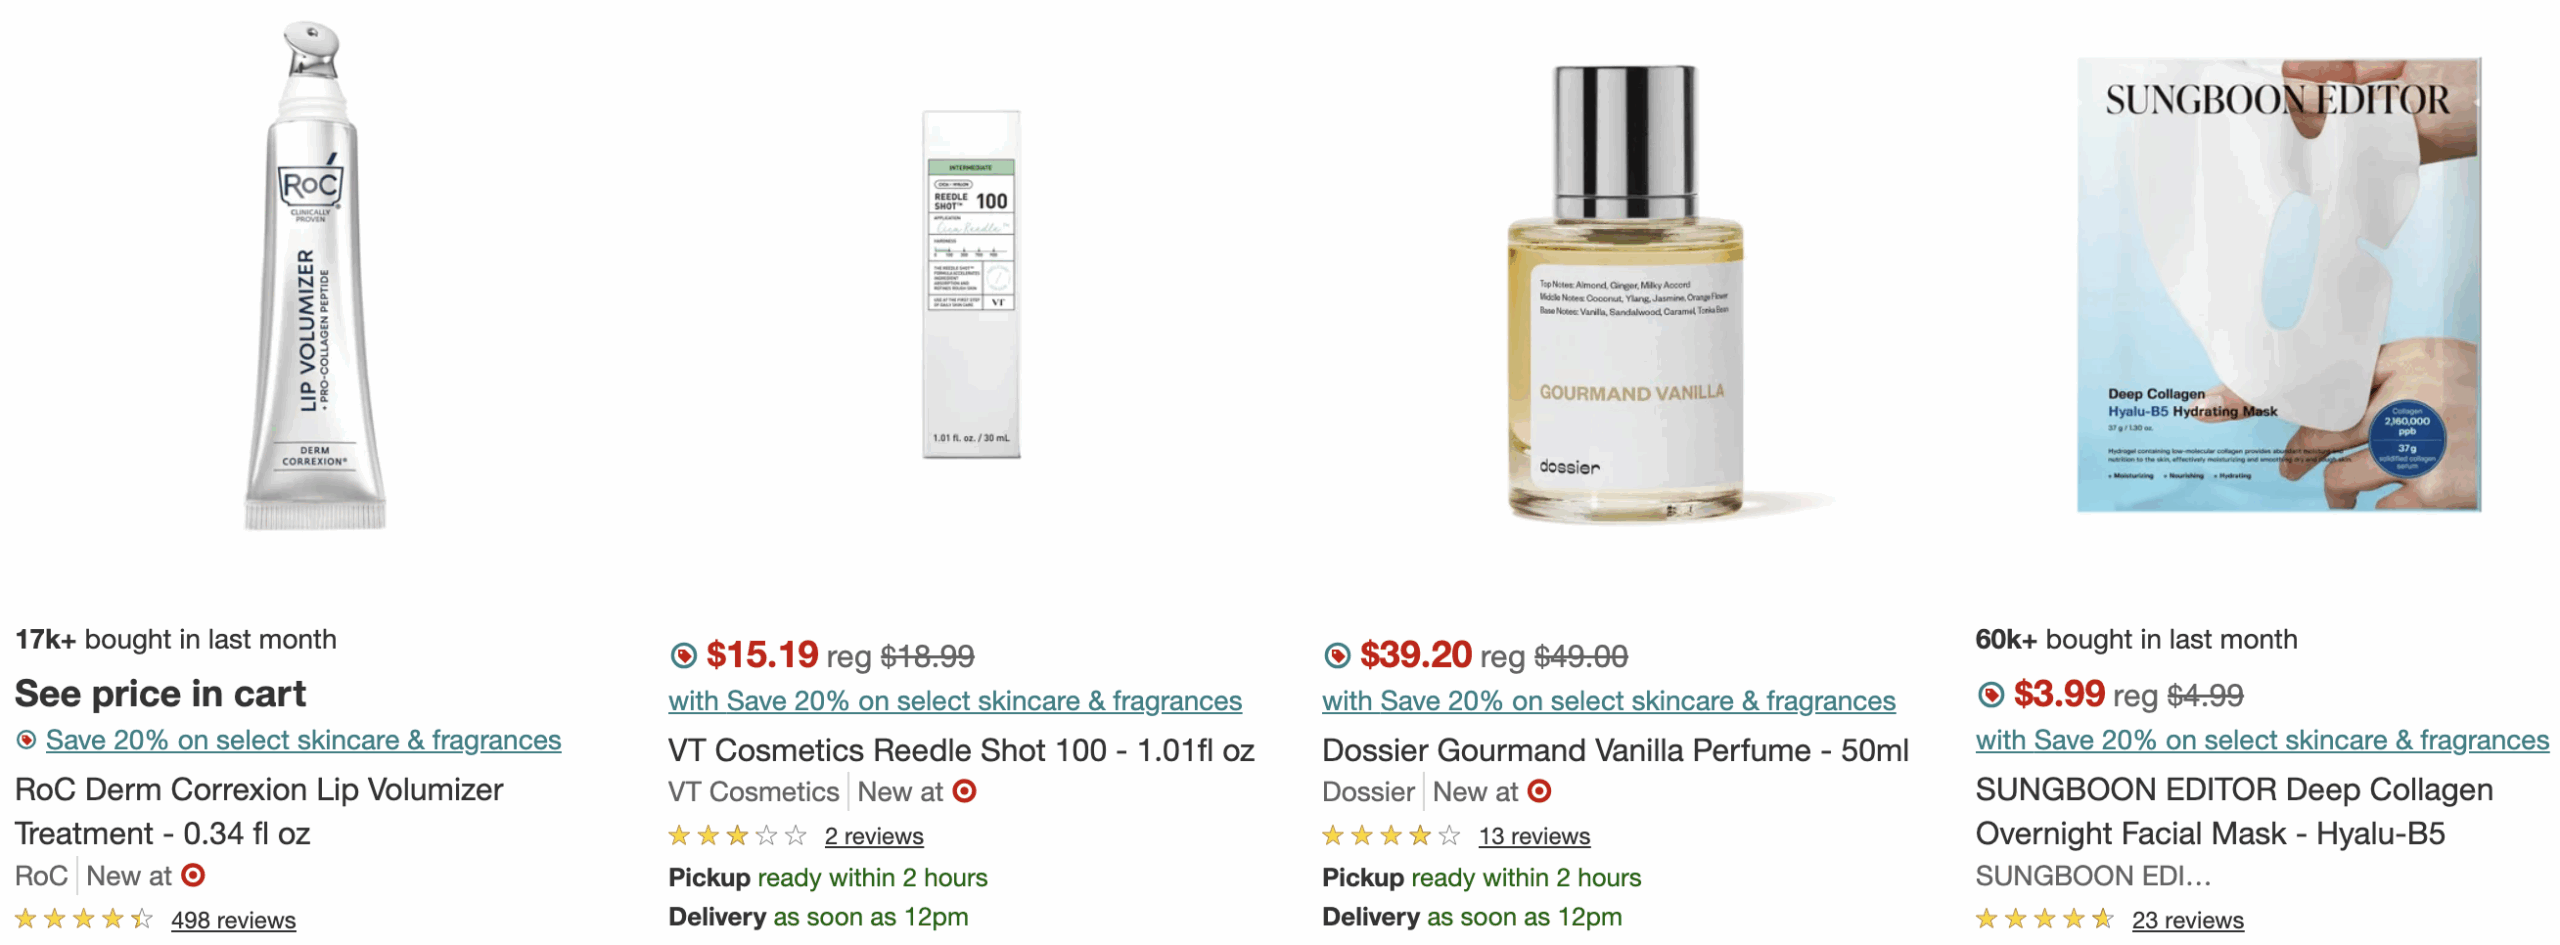This screenshot has width=2560, height=945.
Task: Open Save 20% skincare offer under $3.99 price
Action: point(2262,741)
